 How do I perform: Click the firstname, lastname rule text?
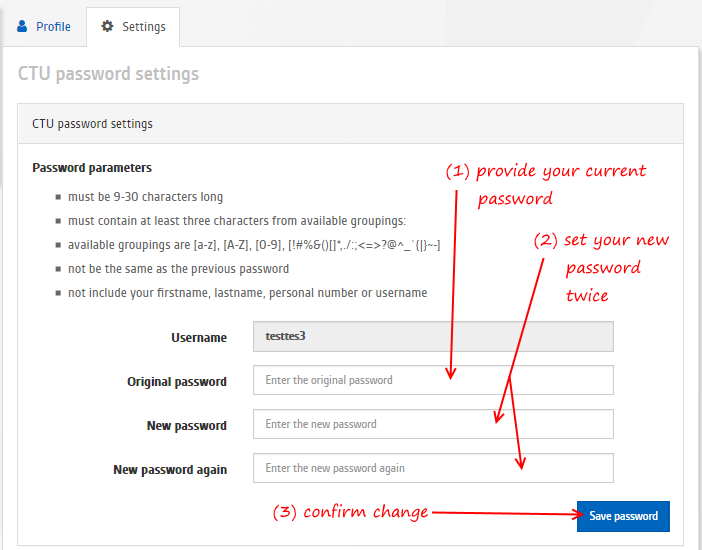coord(248,293)
